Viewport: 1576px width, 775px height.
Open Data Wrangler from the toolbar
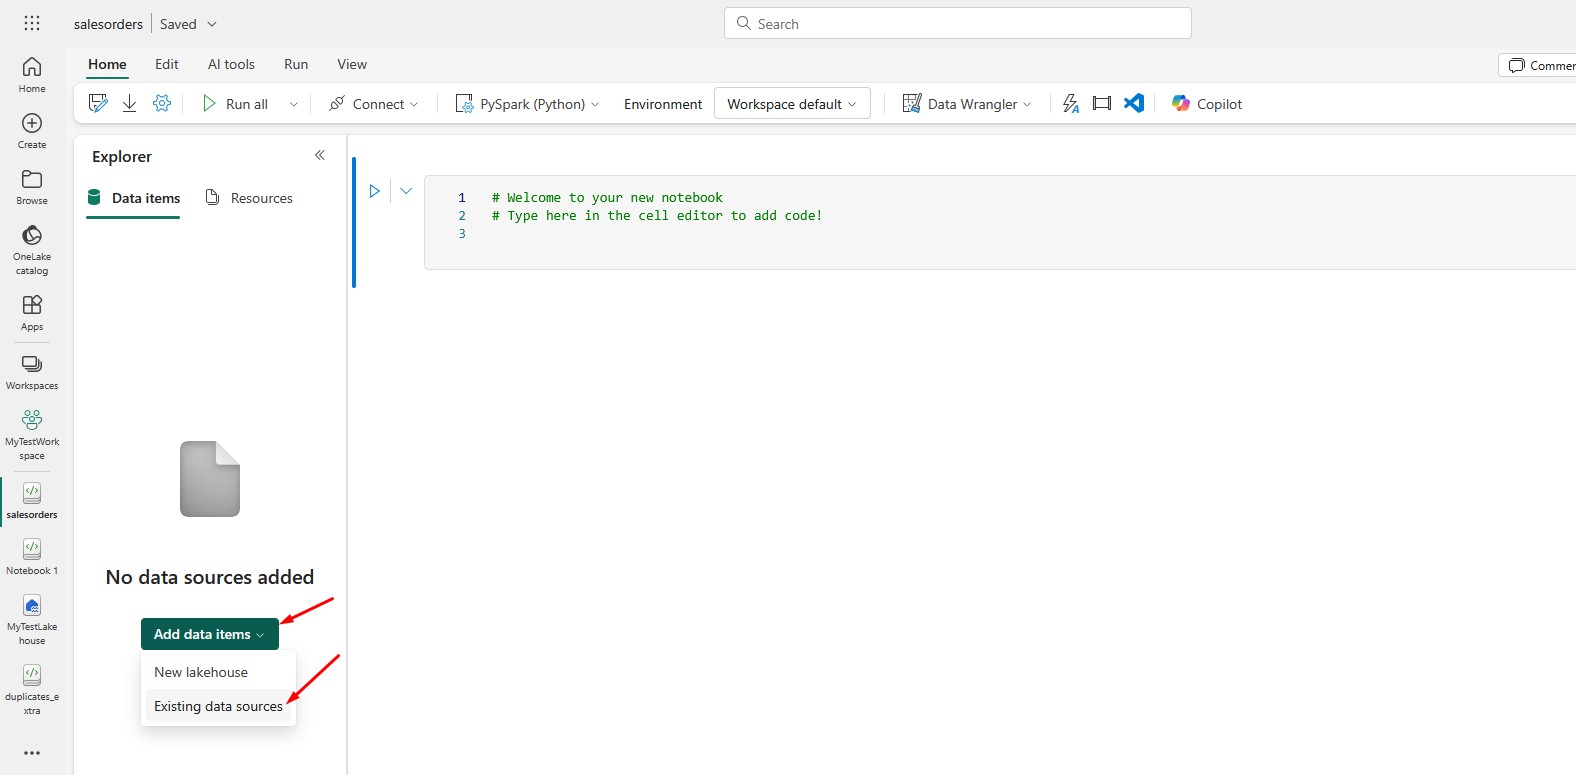(966, 103)
